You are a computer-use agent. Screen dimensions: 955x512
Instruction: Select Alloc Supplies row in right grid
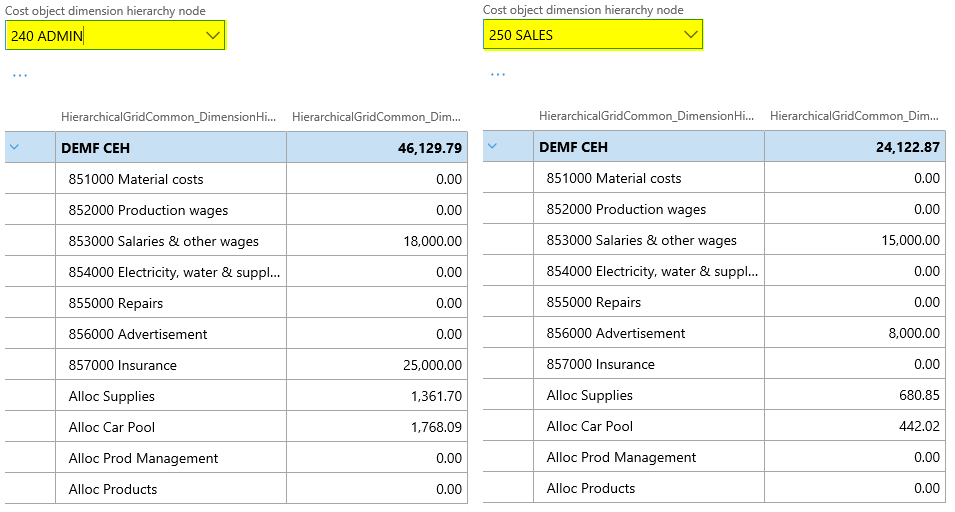[x=590, y=395]
